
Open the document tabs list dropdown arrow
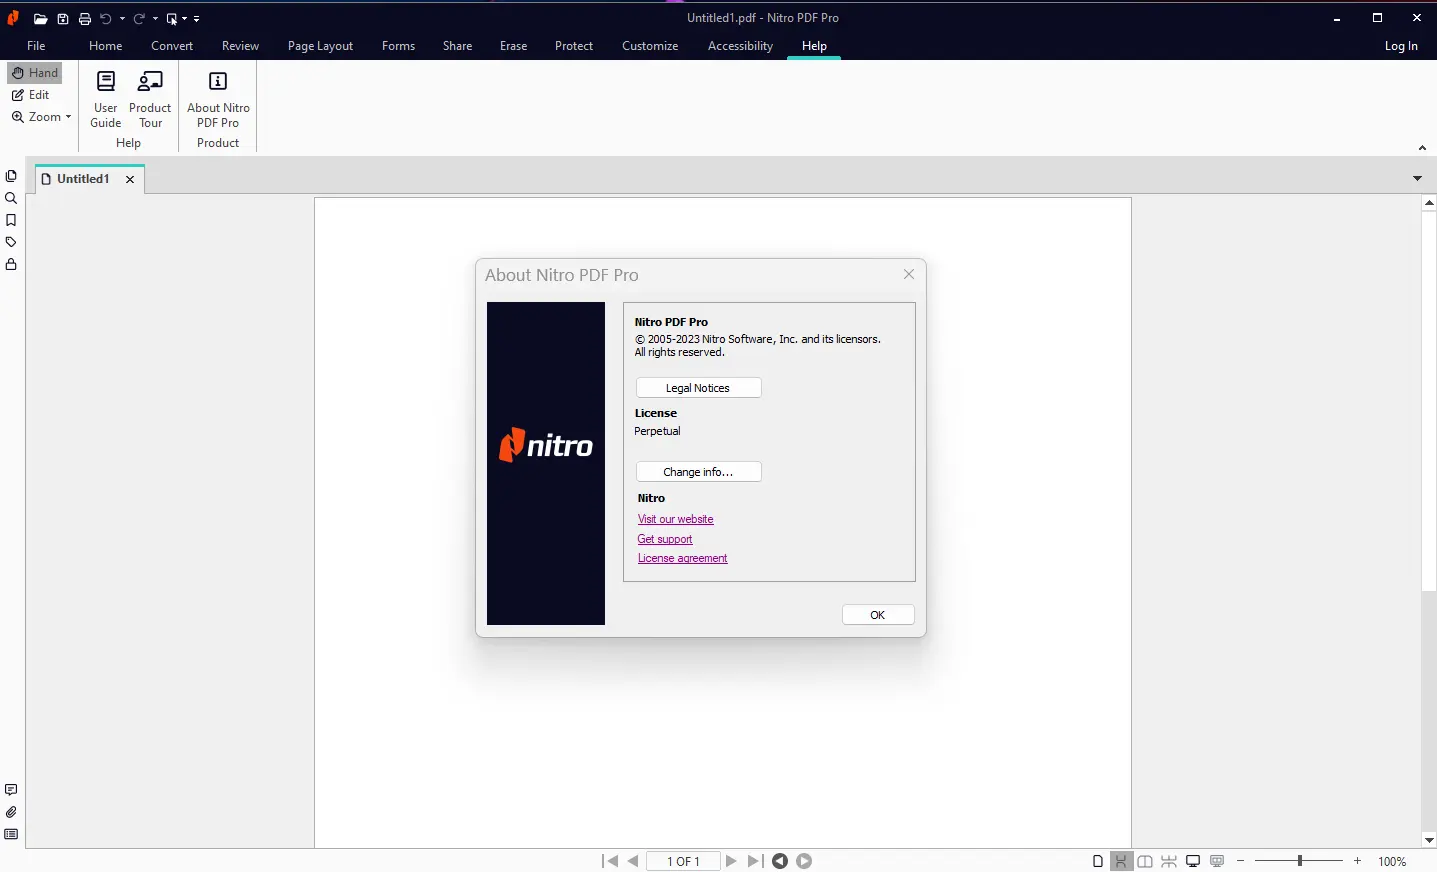pos(1417,178)
